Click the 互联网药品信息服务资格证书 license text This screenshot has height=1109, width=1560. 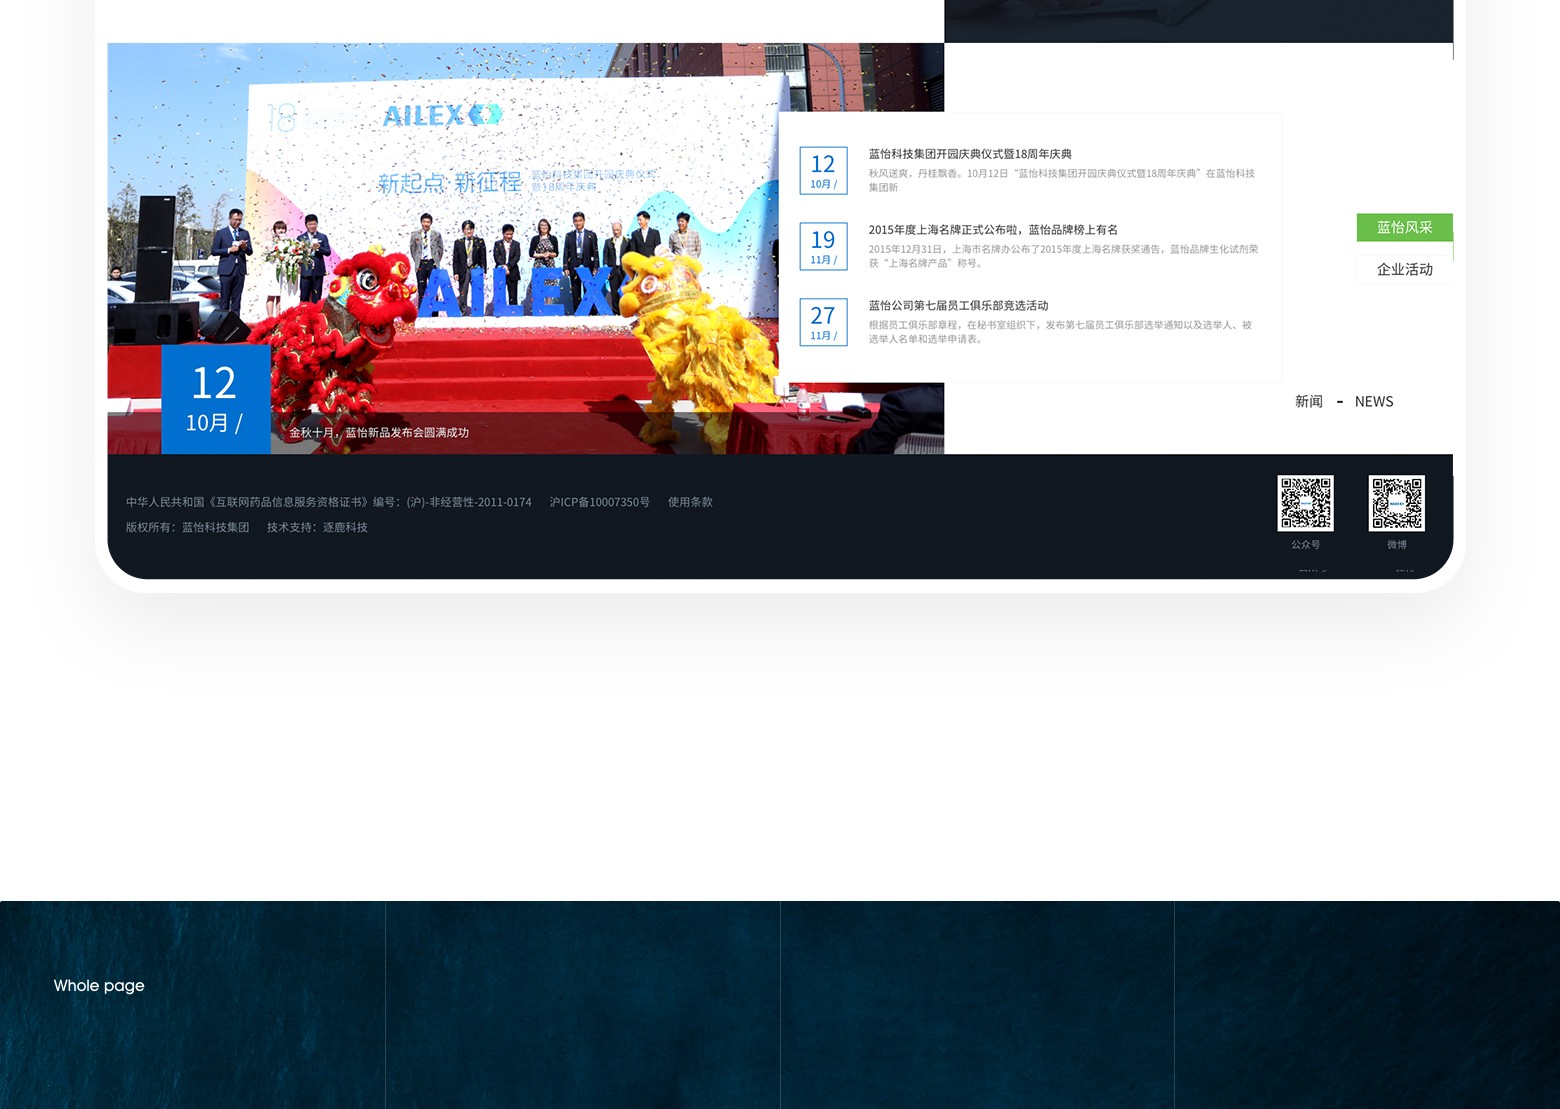click(328, 502)
